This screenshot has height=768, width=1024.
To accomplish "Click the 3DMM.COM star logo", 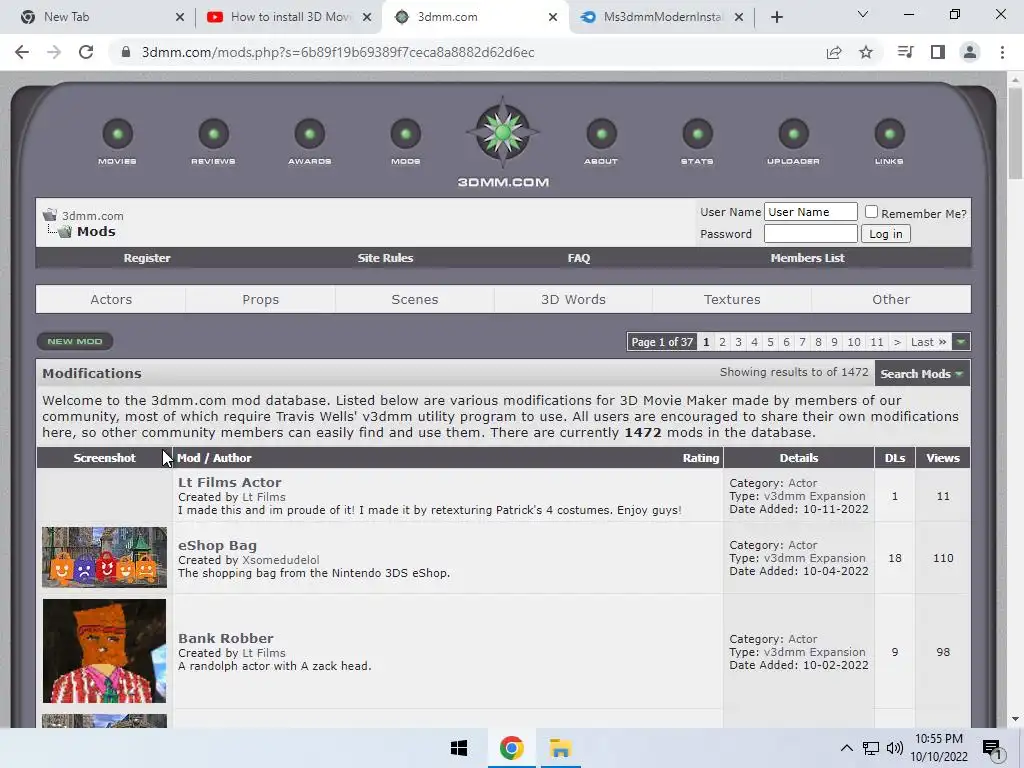I will point(503,133).
